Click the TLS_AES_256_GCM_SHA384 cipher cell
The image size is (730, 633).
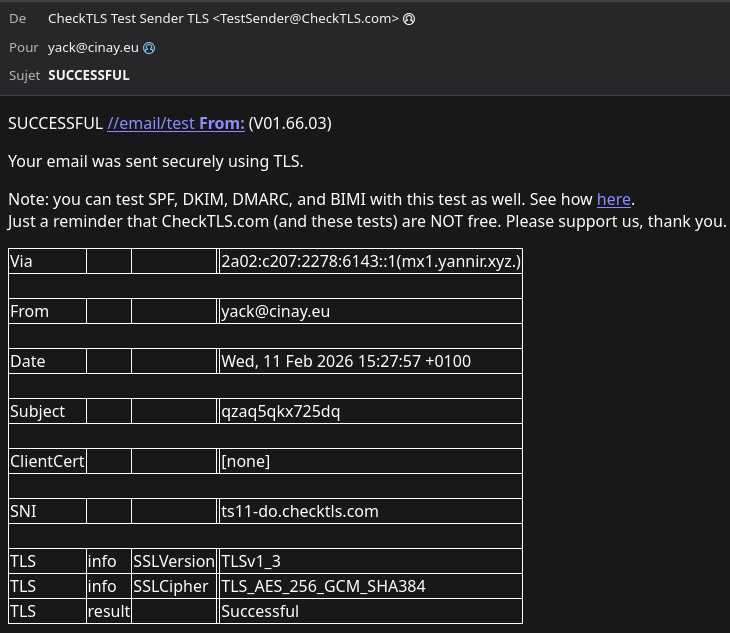(x=323, y=586)
